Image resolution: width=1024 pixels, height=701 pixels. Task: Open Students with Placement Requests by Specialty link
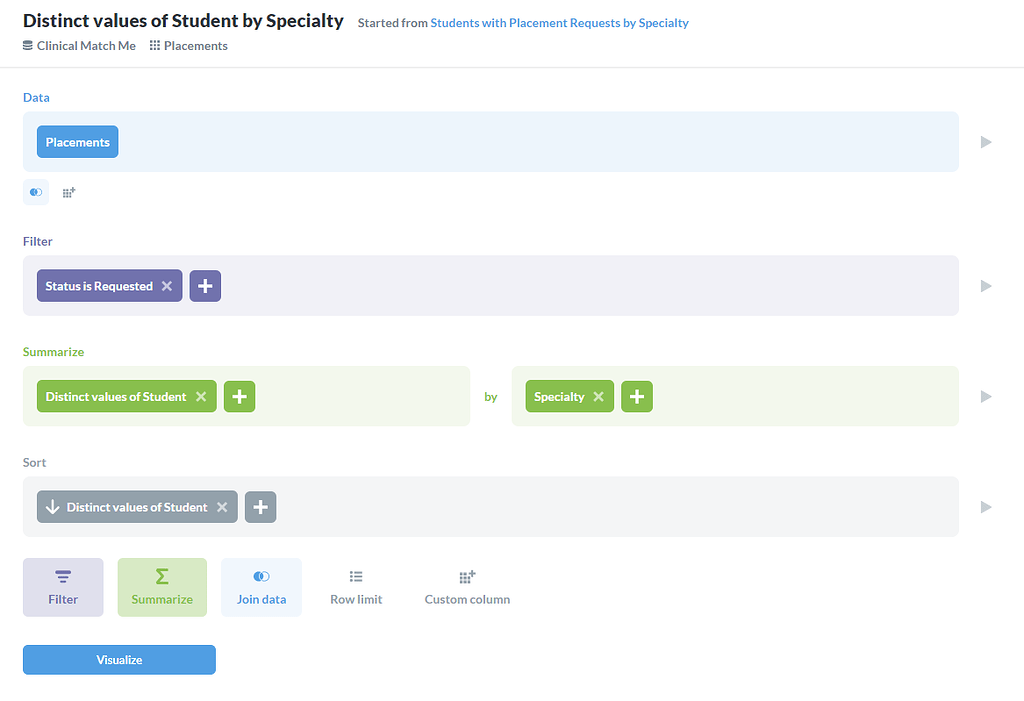tap(559, 23)
